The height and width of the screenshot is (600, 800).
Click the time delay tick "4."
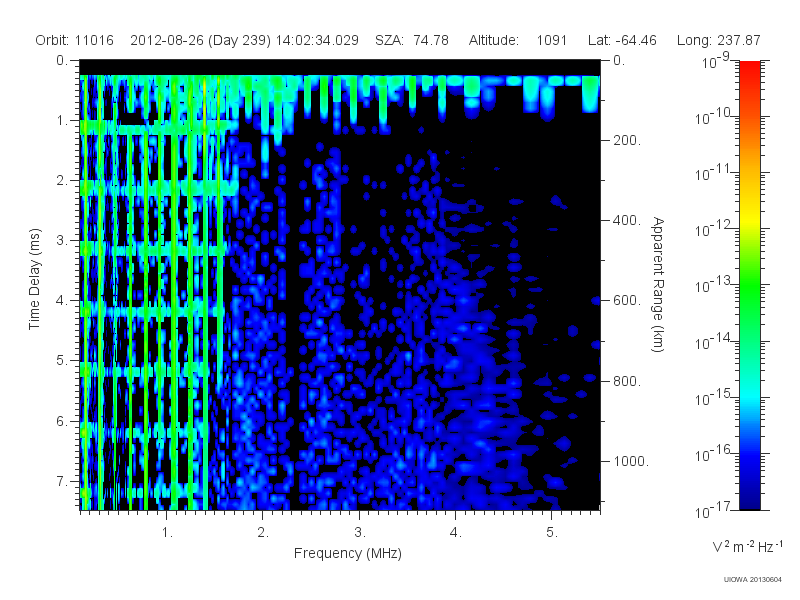pos(61,301)
